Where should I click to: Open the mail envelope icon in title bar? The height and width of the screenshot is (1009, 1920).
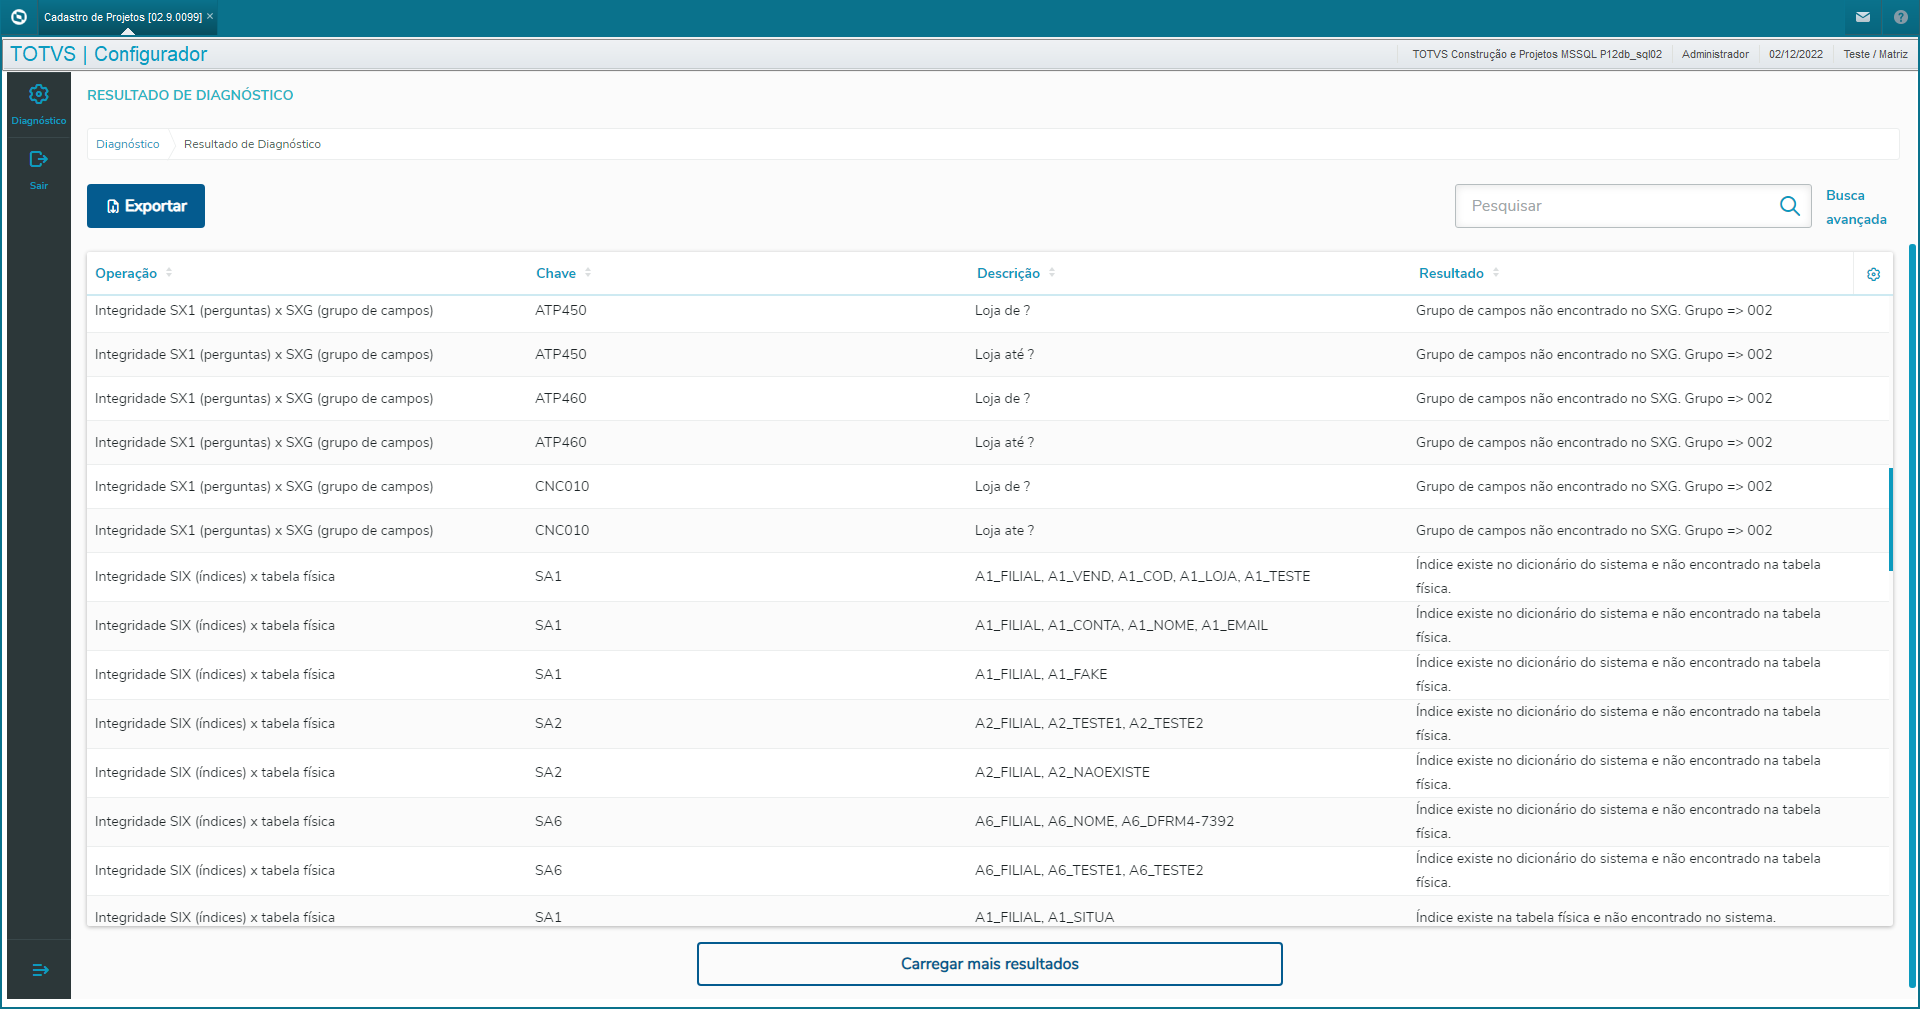point(1863,17)
